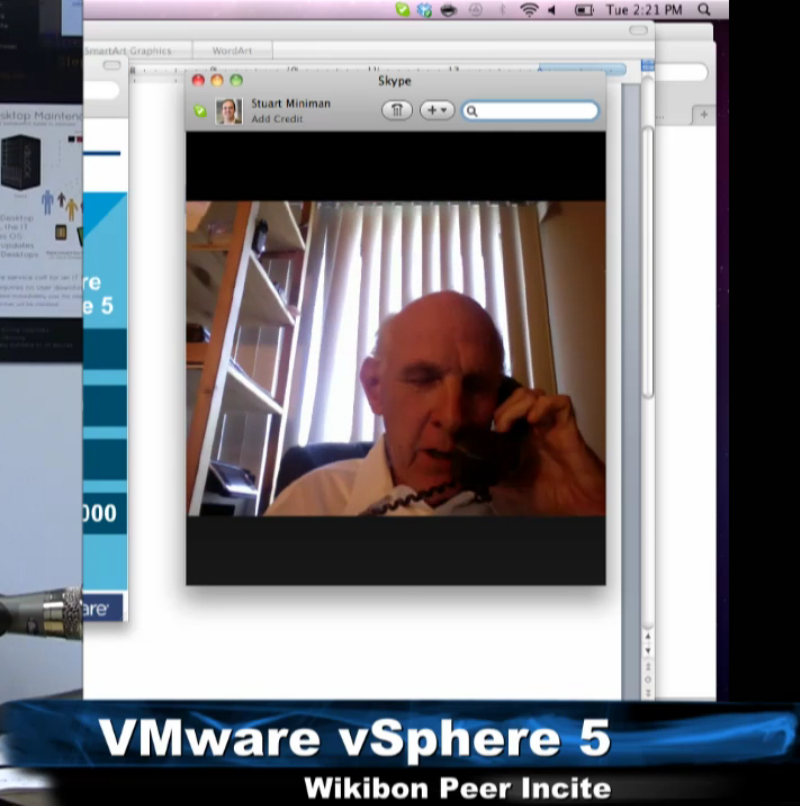This screenshot has height=806, width=800.
Task: Click the Wi-Fi icon in menu bar
Action: (528, 10)
